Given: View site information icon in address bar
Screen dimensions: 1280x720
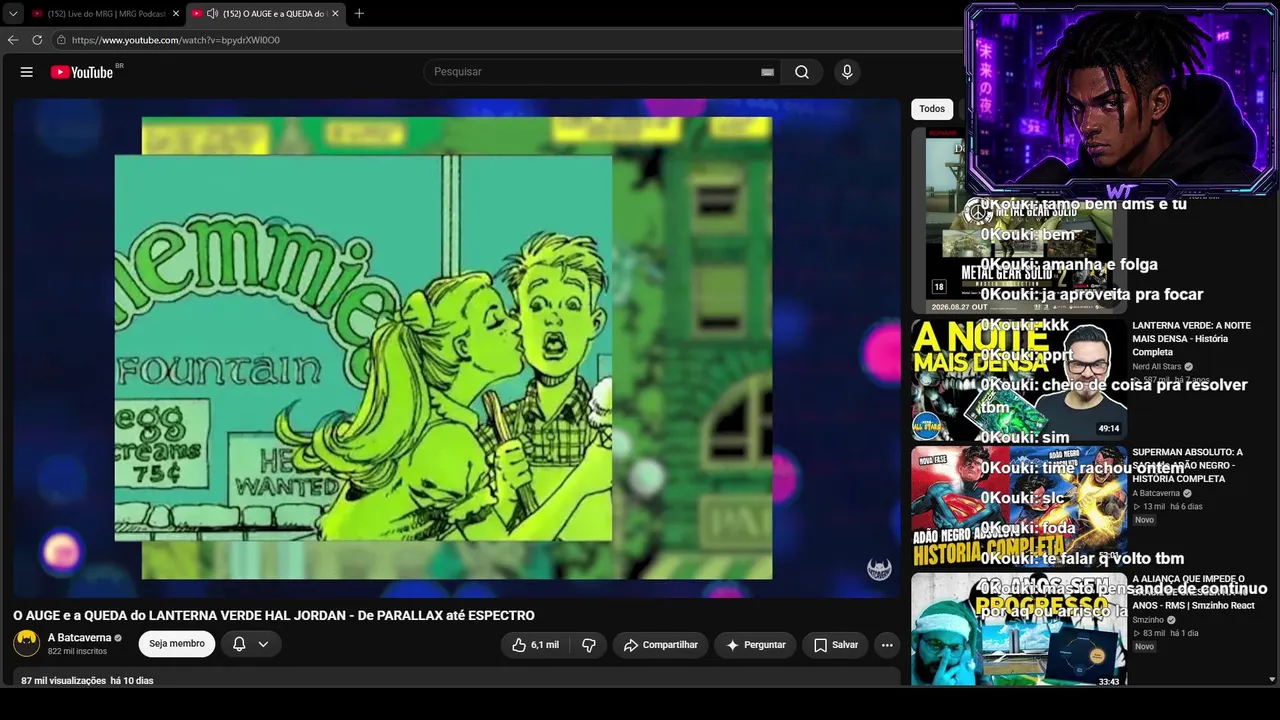Looking at the screenshot, I should pyautogui.click(x=61, y=40).
